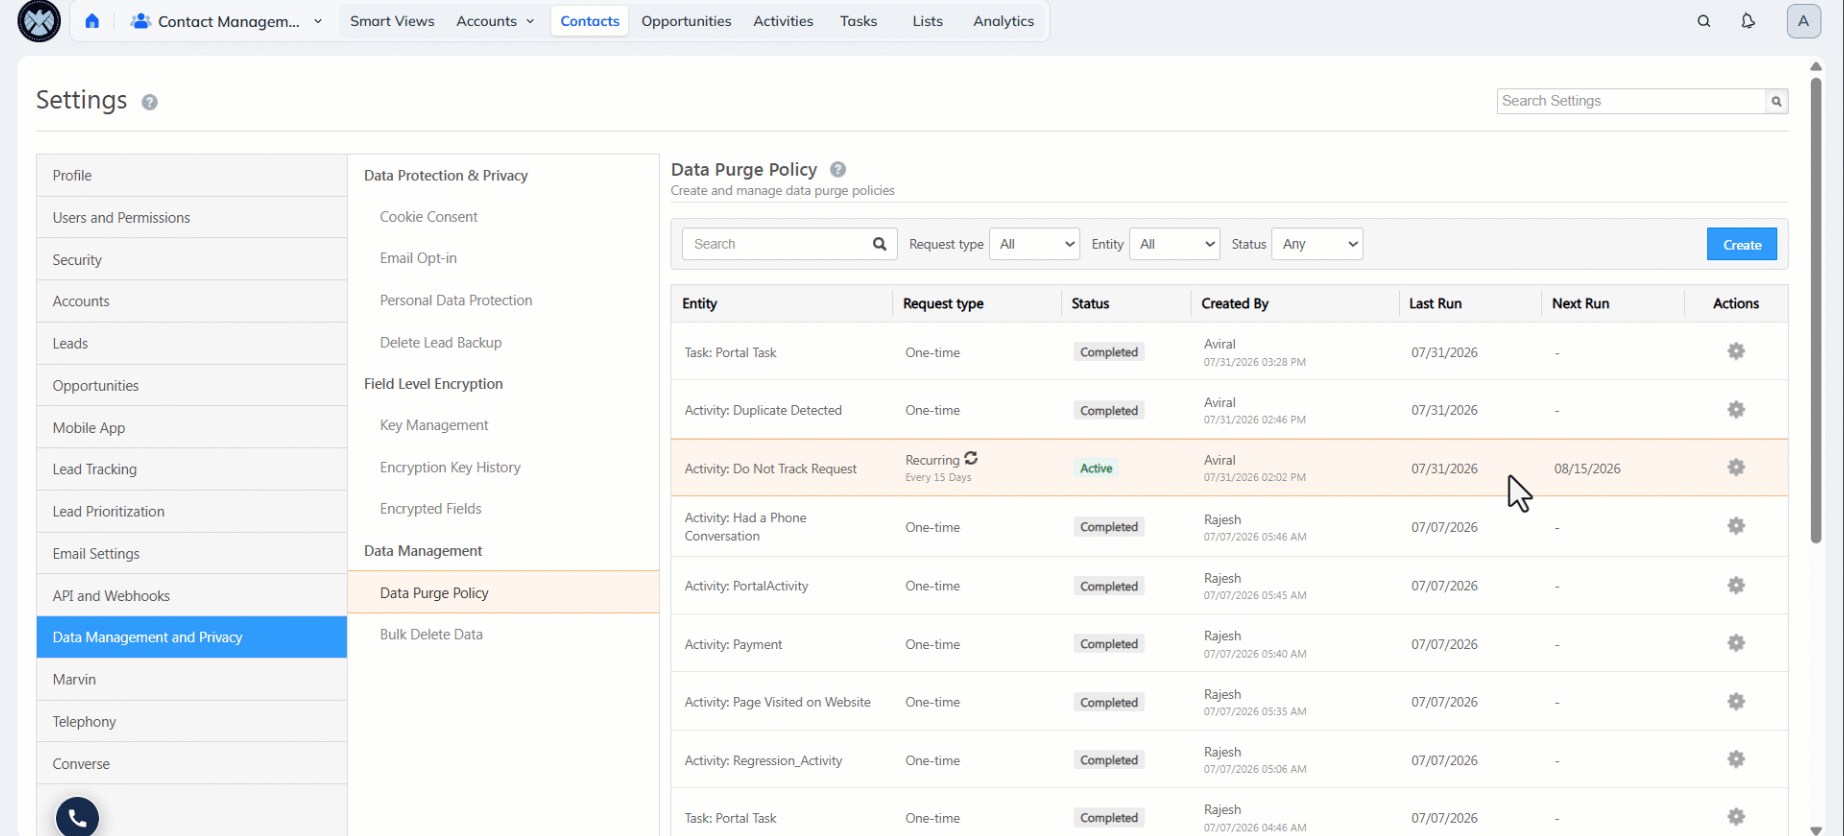This screenshot has height=836, width=1844.
Task: Open Marvin settings section
Action: click(192, 679)
